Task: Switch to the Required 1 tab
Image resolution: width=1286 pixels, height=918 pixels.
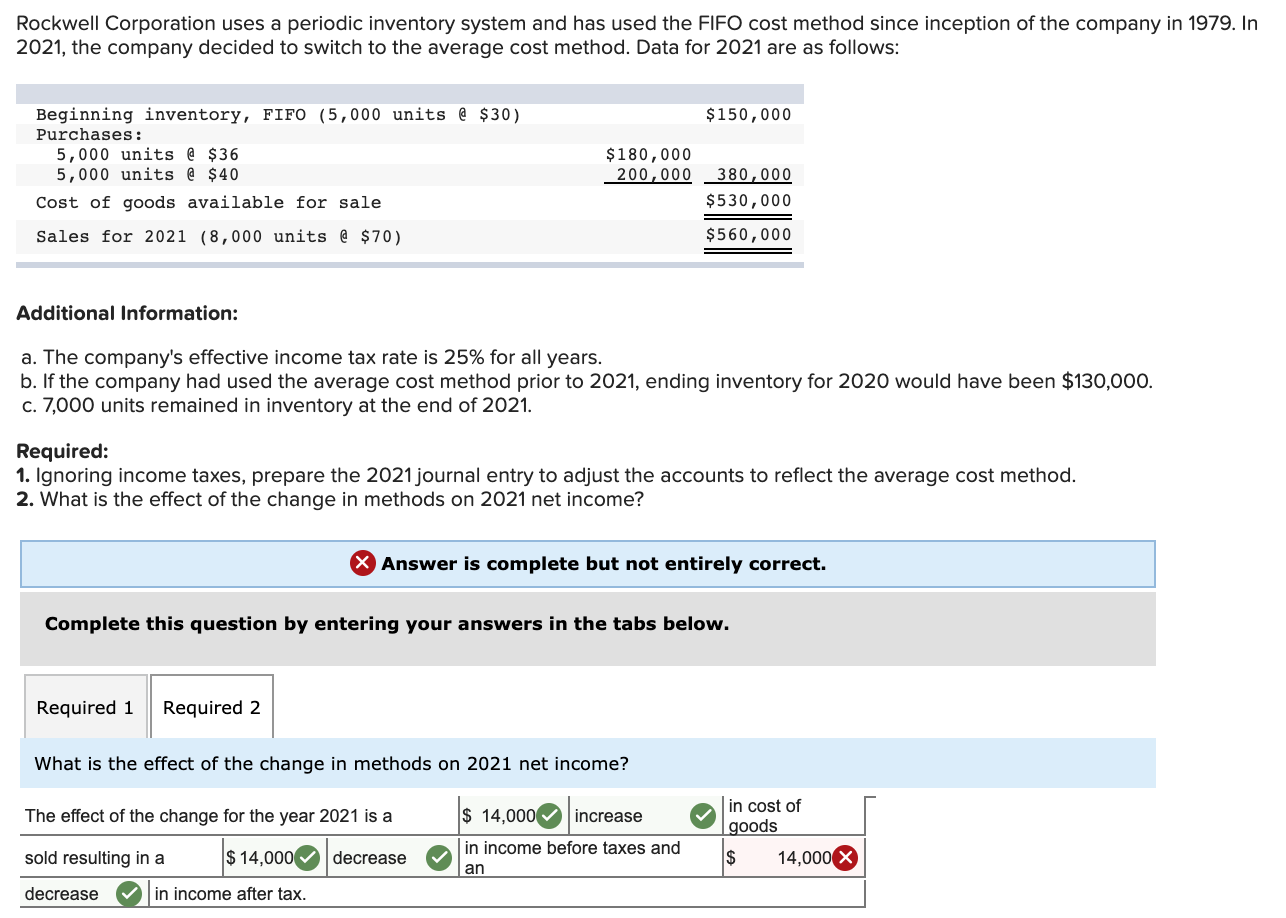Action: tap(85, 707)
